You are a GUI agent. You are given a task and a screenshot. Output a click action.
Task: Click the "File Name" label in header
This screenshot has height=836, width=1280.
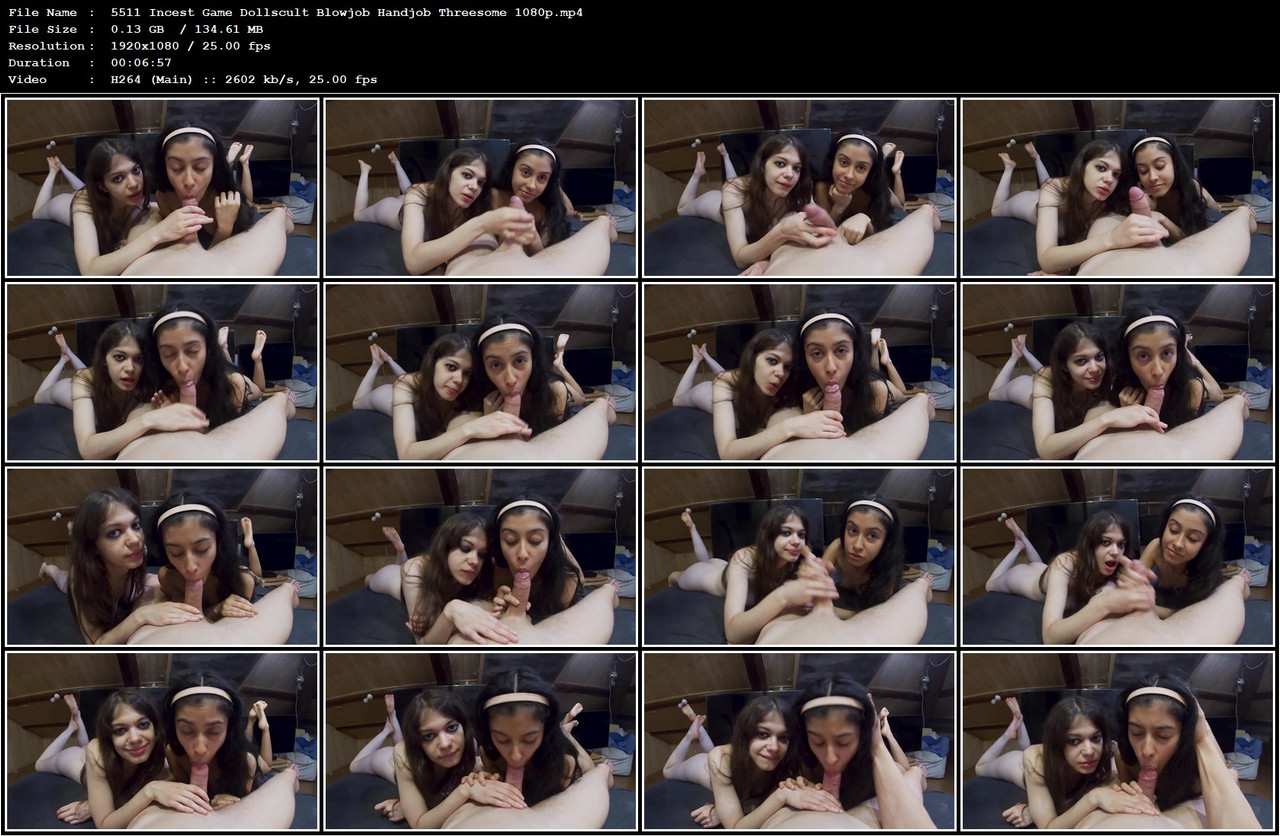(x=42, y=13)
